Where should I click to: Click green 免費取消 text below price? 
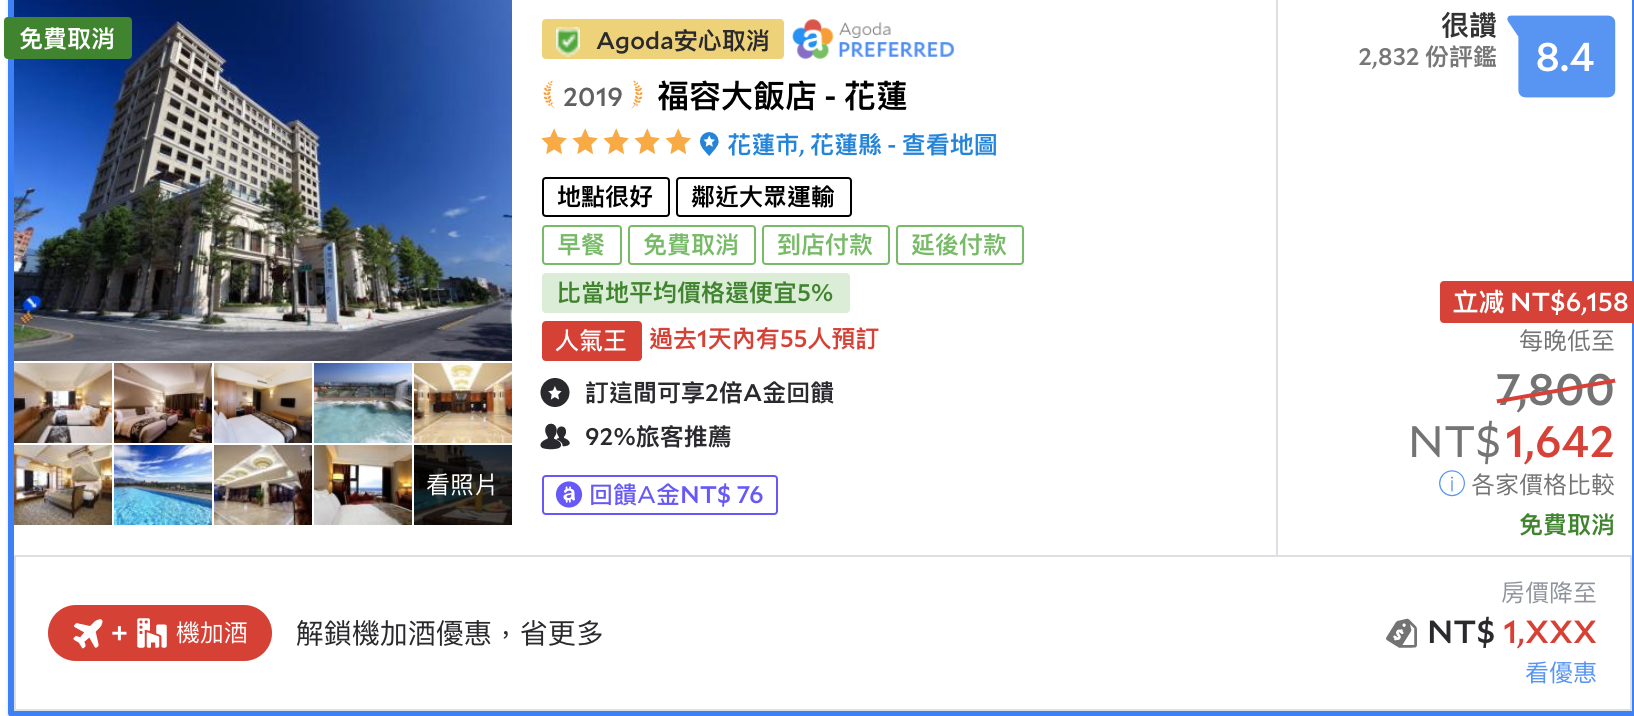[1567, 525]
